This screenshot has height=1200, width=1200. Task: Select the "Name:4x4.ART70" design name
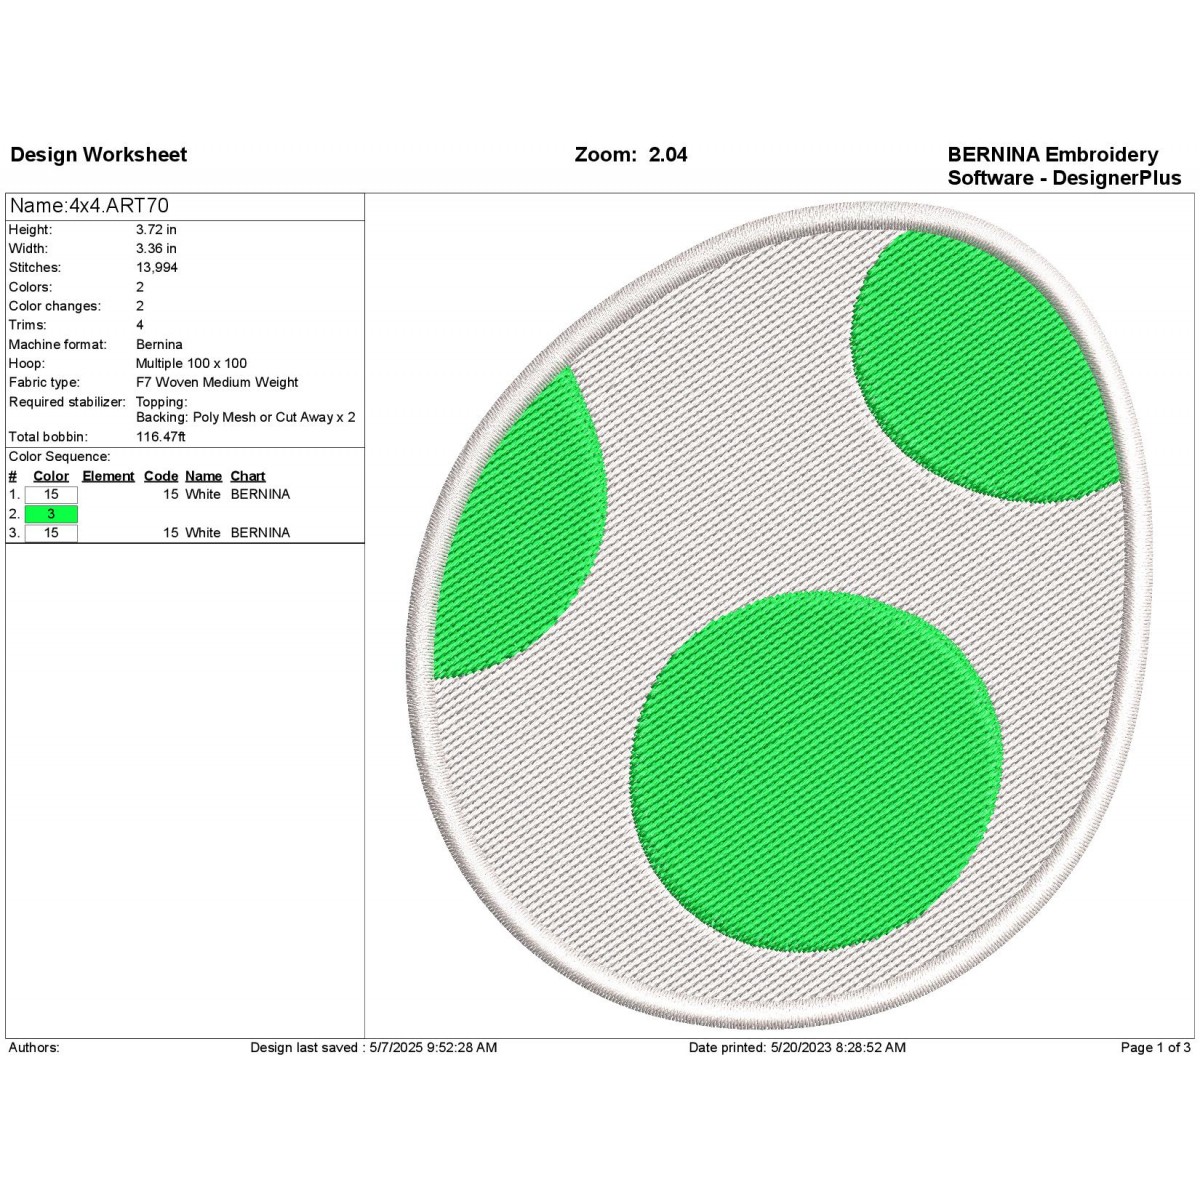tap(89, 206)
